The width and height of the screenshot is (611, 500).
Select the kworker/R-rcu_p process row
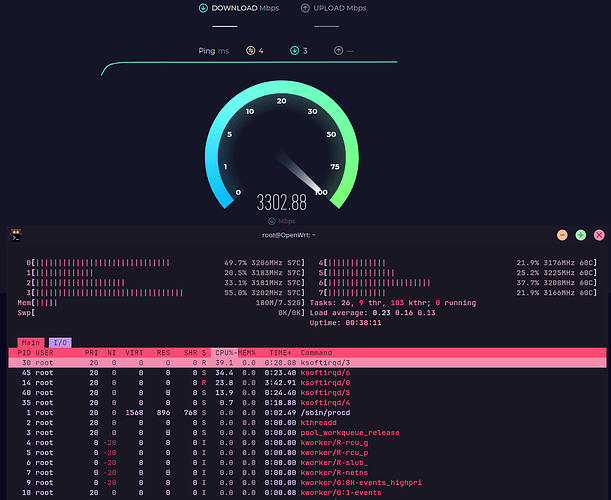(307, 453)
